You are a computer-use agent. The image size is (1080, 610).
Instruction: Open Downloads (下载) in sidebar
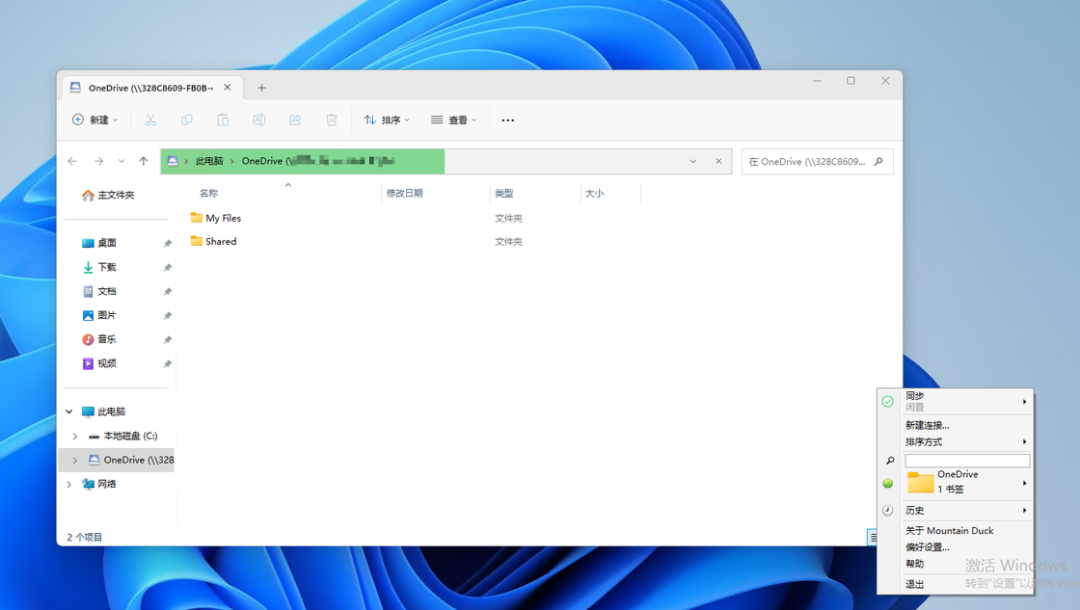coord(99,267)
